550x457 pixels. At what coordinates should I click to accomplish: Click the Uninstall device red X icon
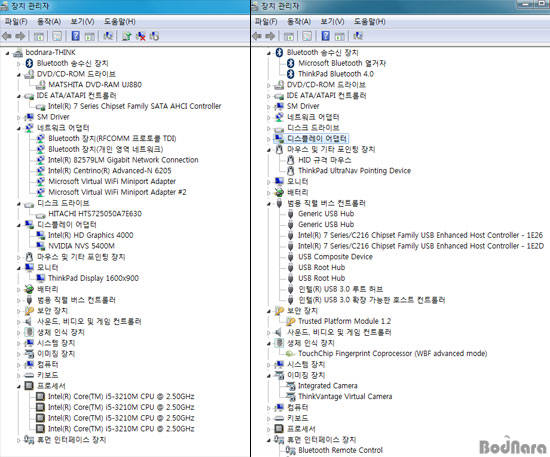(x=141, y=36)
